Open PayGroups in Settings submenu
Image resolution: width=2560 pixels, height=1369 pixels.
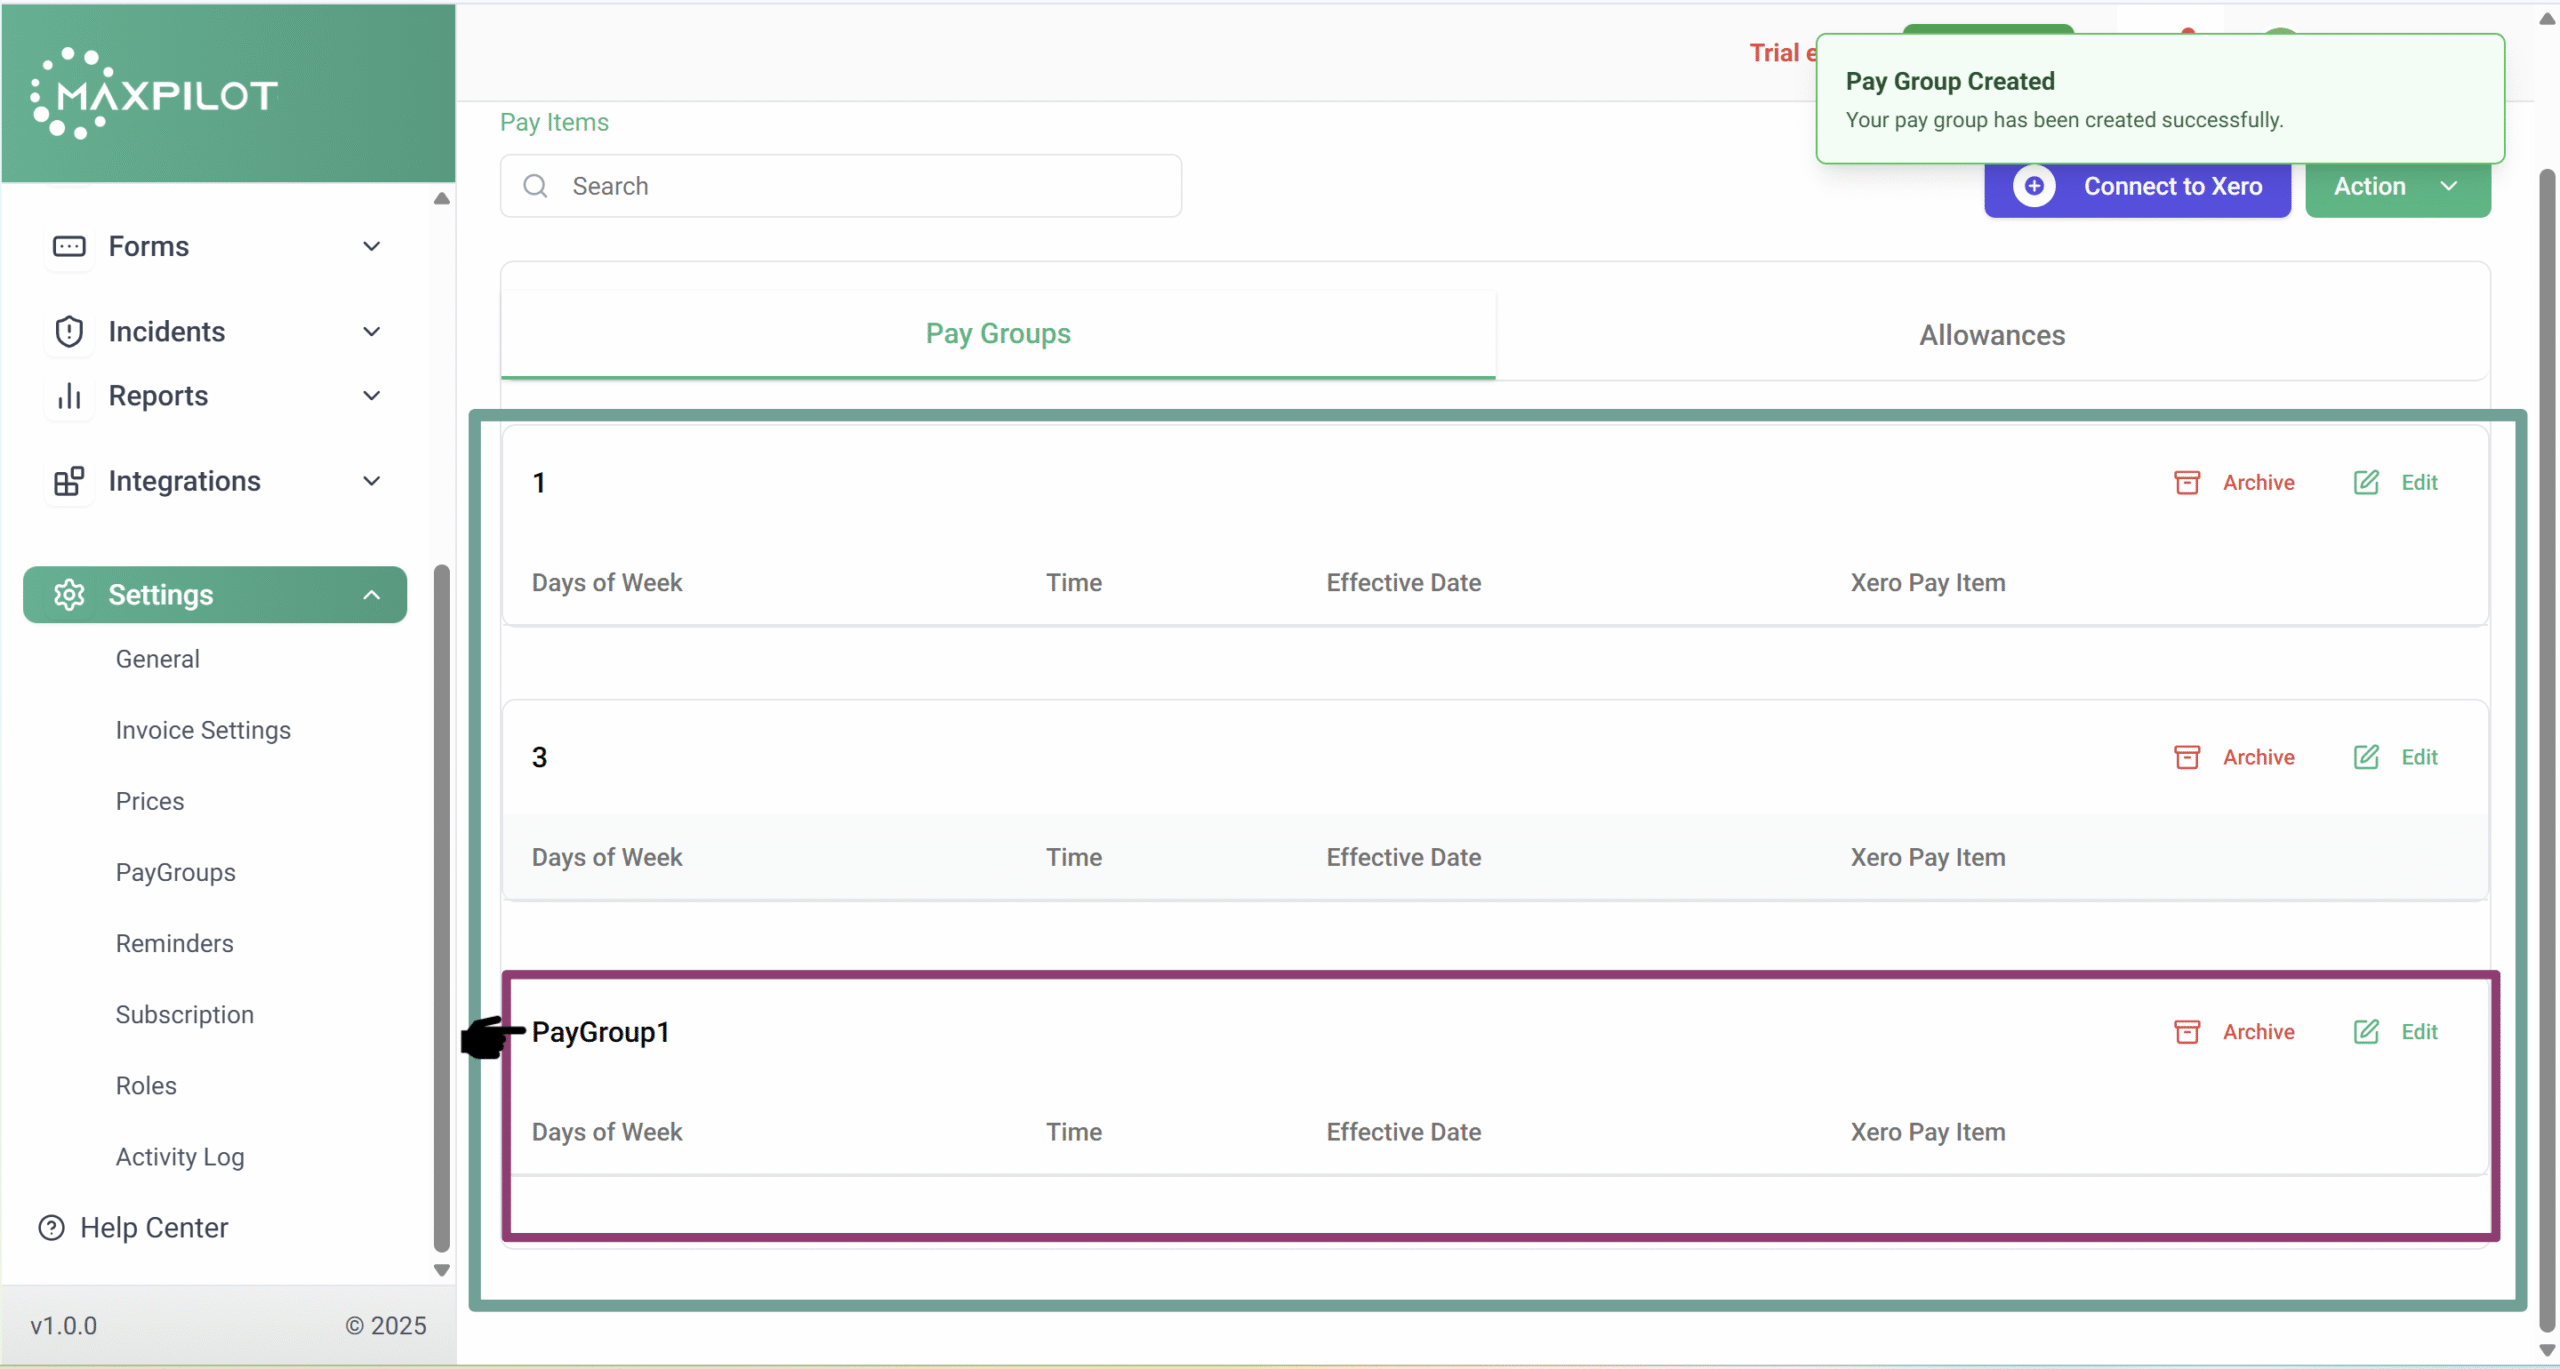tap(176, 872)
